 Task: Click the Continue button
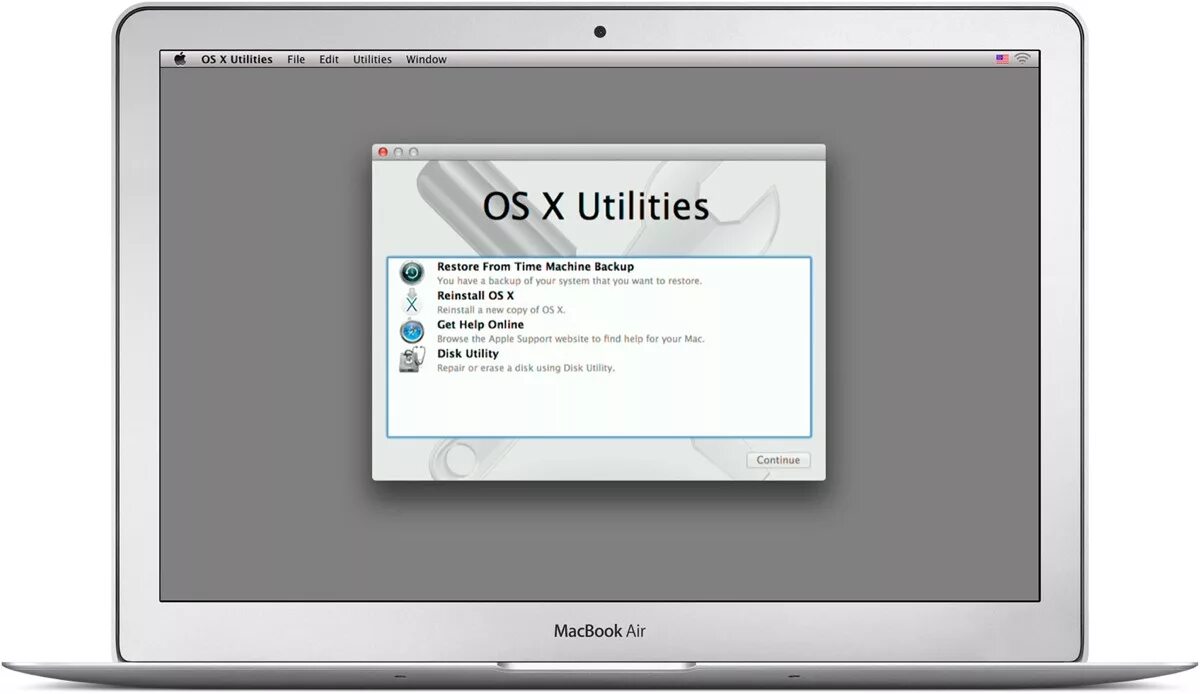click(778, 460)
